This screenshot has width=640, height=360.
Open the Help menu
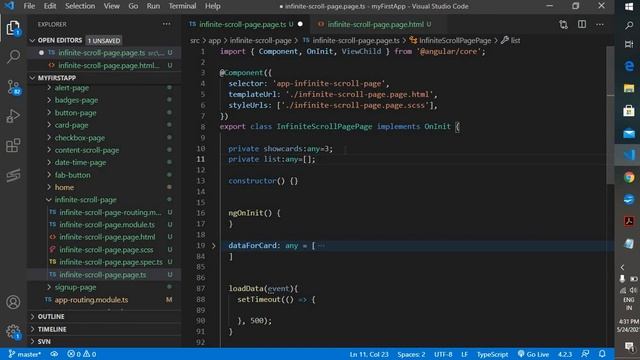(x=213, y=6)
